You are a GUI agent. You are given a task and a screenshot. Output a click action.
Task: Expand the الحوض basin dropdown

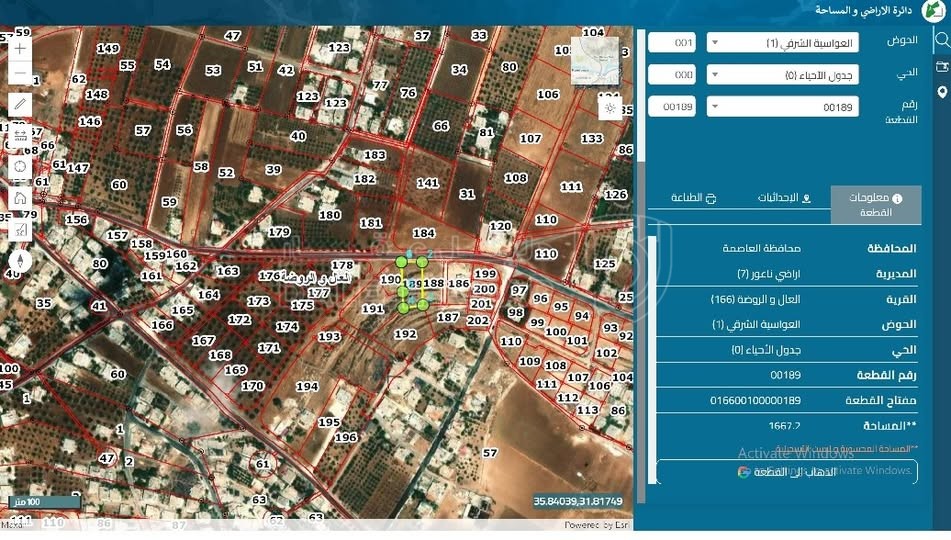click(783, 43)
